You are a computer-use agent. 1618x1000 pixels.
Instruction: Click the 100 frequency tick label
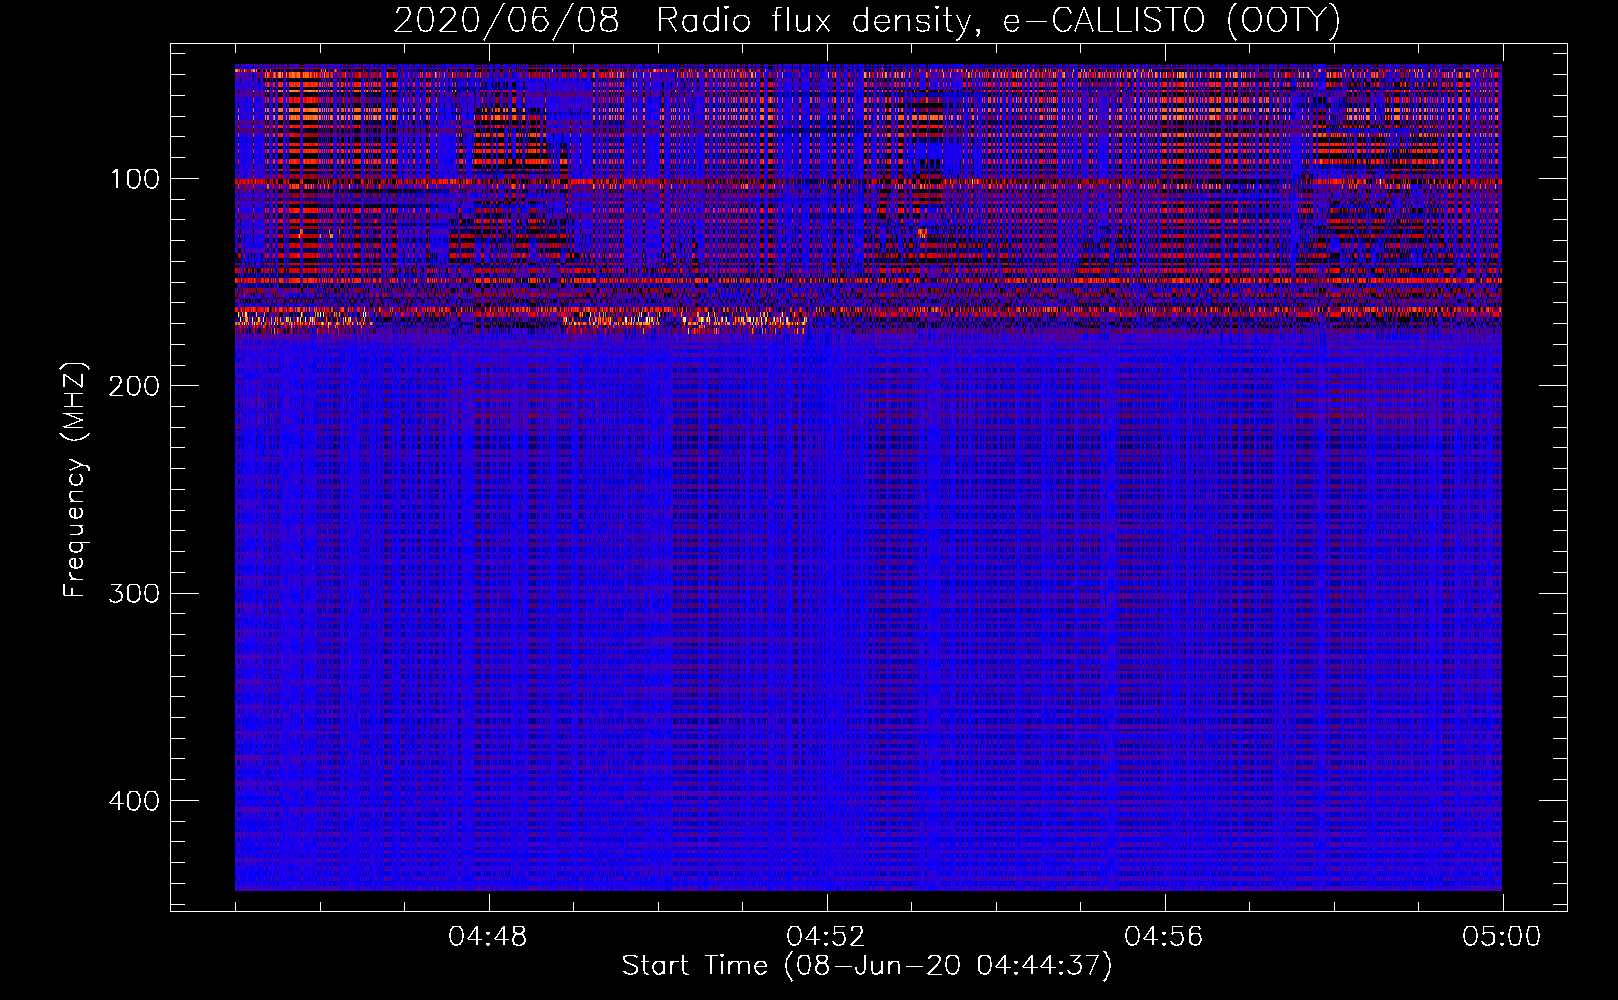click(136, 179)
